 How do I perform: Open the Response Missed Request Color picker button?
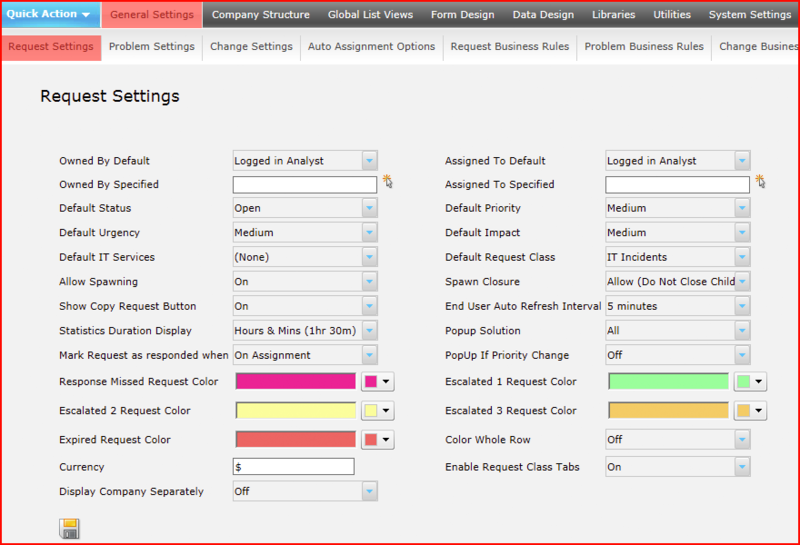pos(378,381)
